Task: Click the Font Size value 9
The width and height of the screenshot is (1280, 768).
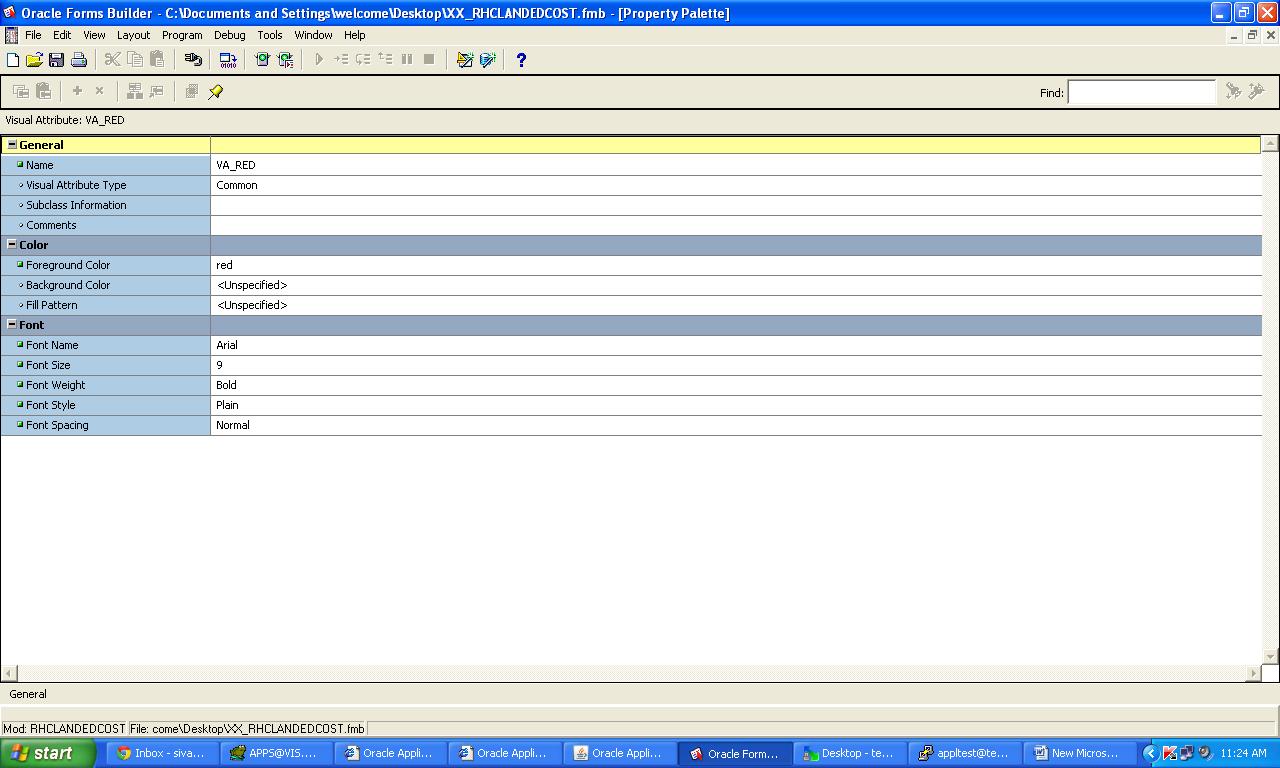Action: 219,365
